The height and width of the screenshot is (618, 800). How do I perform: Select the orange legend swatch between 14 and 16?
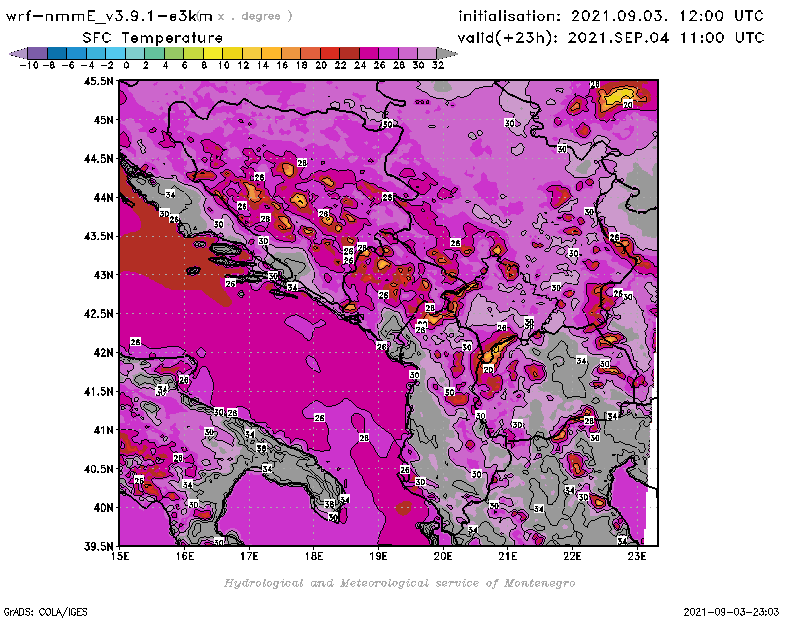[x=271, y=53]
